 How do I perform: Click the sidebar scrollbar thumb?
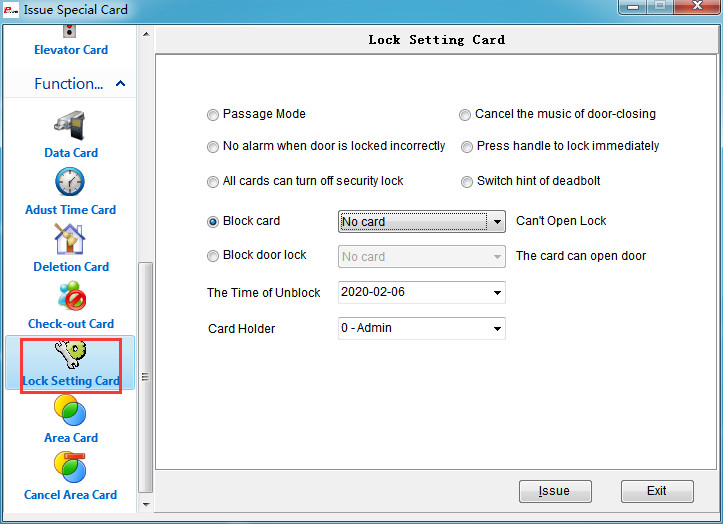(146, 377)
